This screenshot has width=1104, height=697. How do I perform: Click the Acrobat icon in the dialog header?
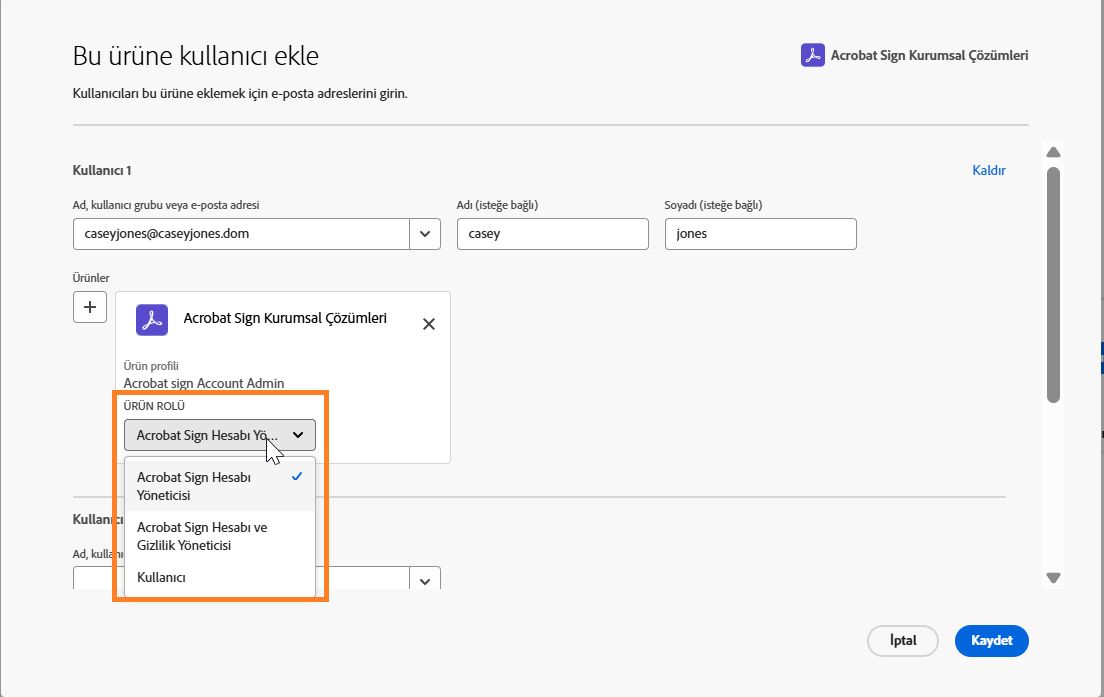tap(812, 55)
